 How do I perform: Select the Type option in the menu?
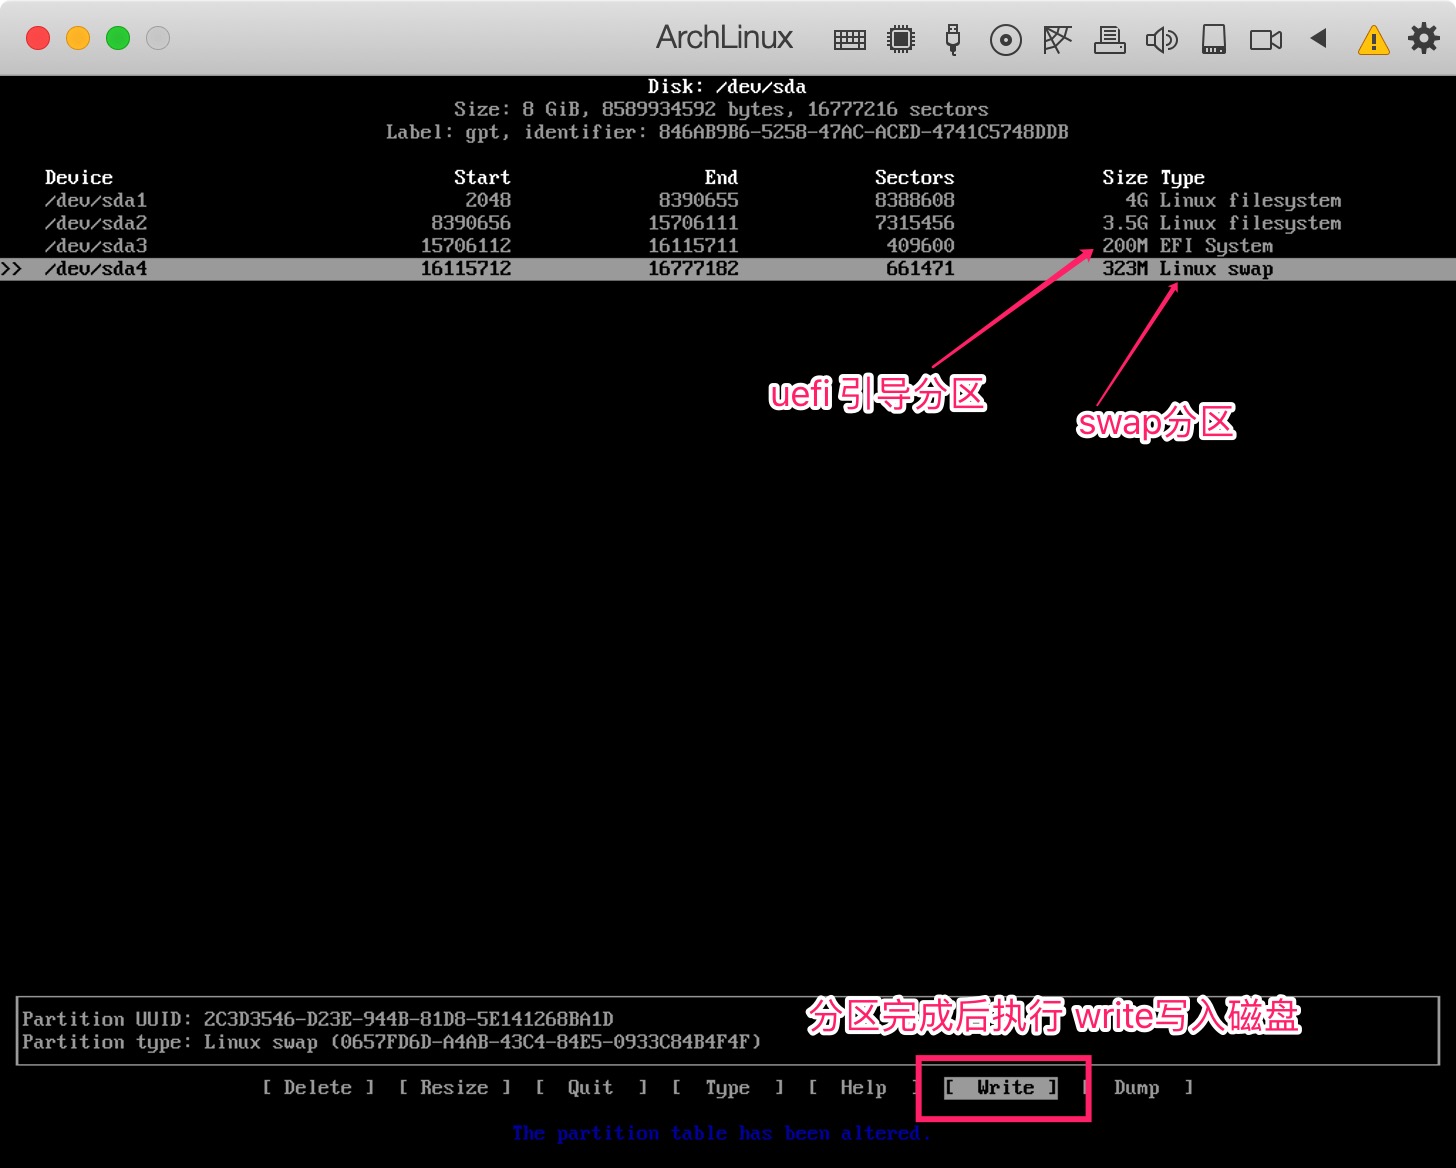click(x=727, y=1088)
